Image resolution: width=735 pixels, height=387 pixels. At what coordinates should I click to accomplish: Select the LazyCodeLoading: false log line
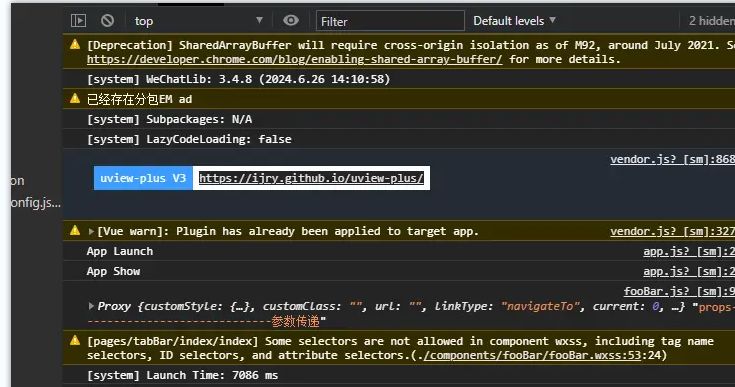[x=189, y=139]
